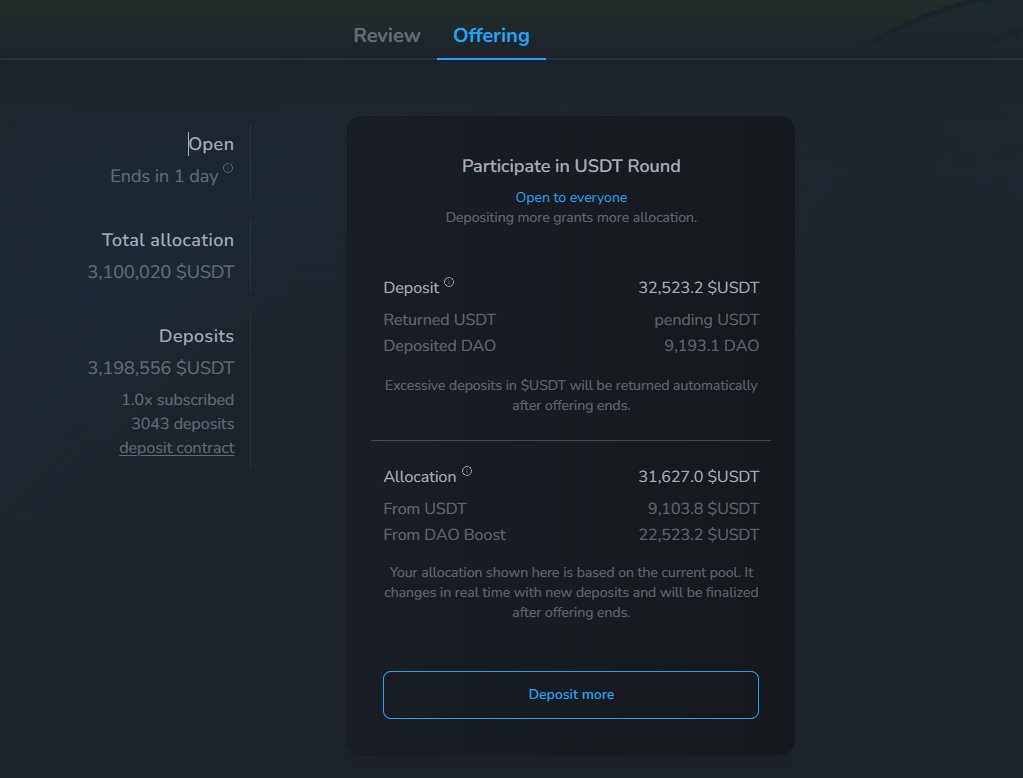Viewport: 1023px width, 778px height.
Task: Select the Open status label
Action: [x=212, y=143]
